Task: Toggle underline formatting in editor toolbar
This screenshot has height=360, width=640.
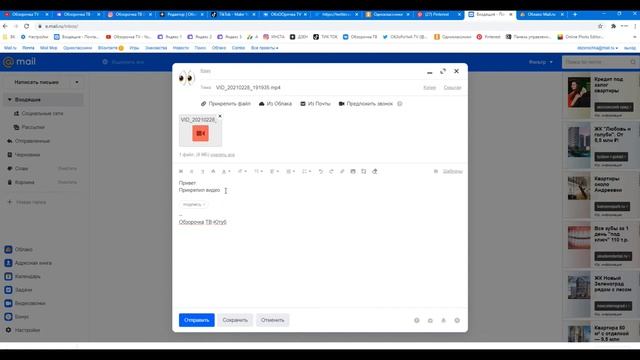Action: (x=202, y=171)
